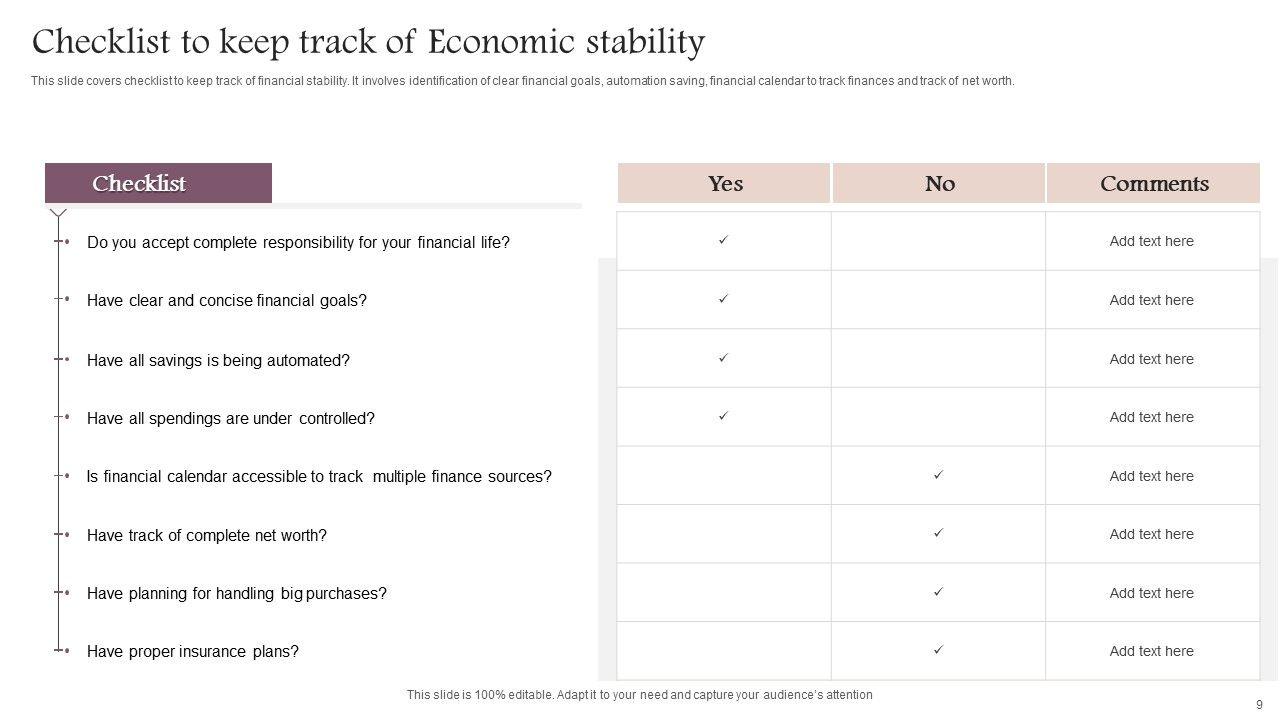Click 'Add text here' for net worth row

point(1151,534)
